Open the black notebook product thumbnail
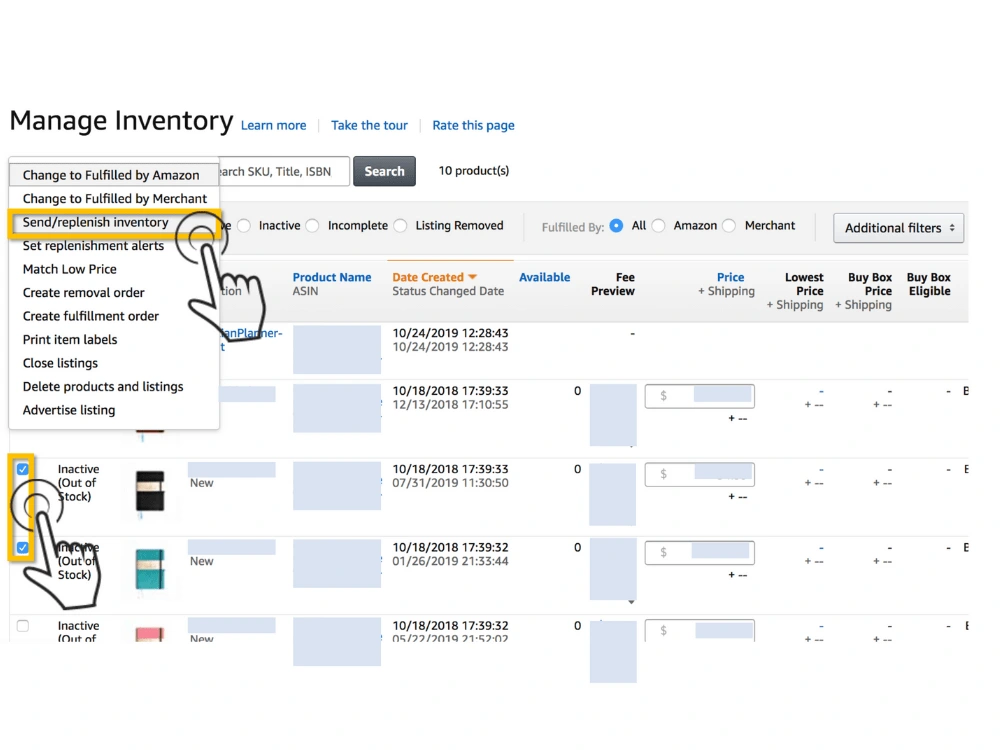The height and width of the screenshot is (750, 1000). (150, 491)
